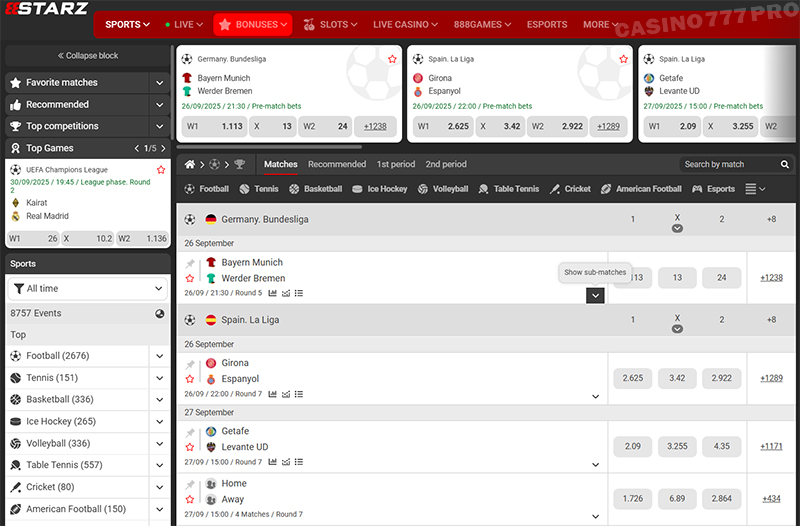This screenshot has width=800, height=526.
Task: Favorite the Bayern Munich featured card star
Action: point(392,59)
